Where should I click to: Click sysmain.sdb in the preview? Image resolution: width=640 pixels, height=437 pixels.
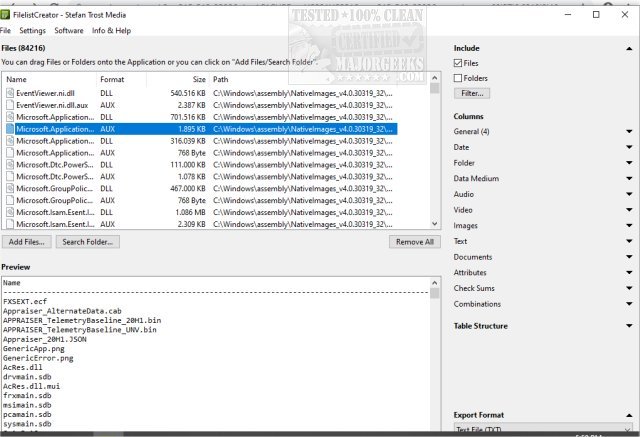[x=27, y=424]
